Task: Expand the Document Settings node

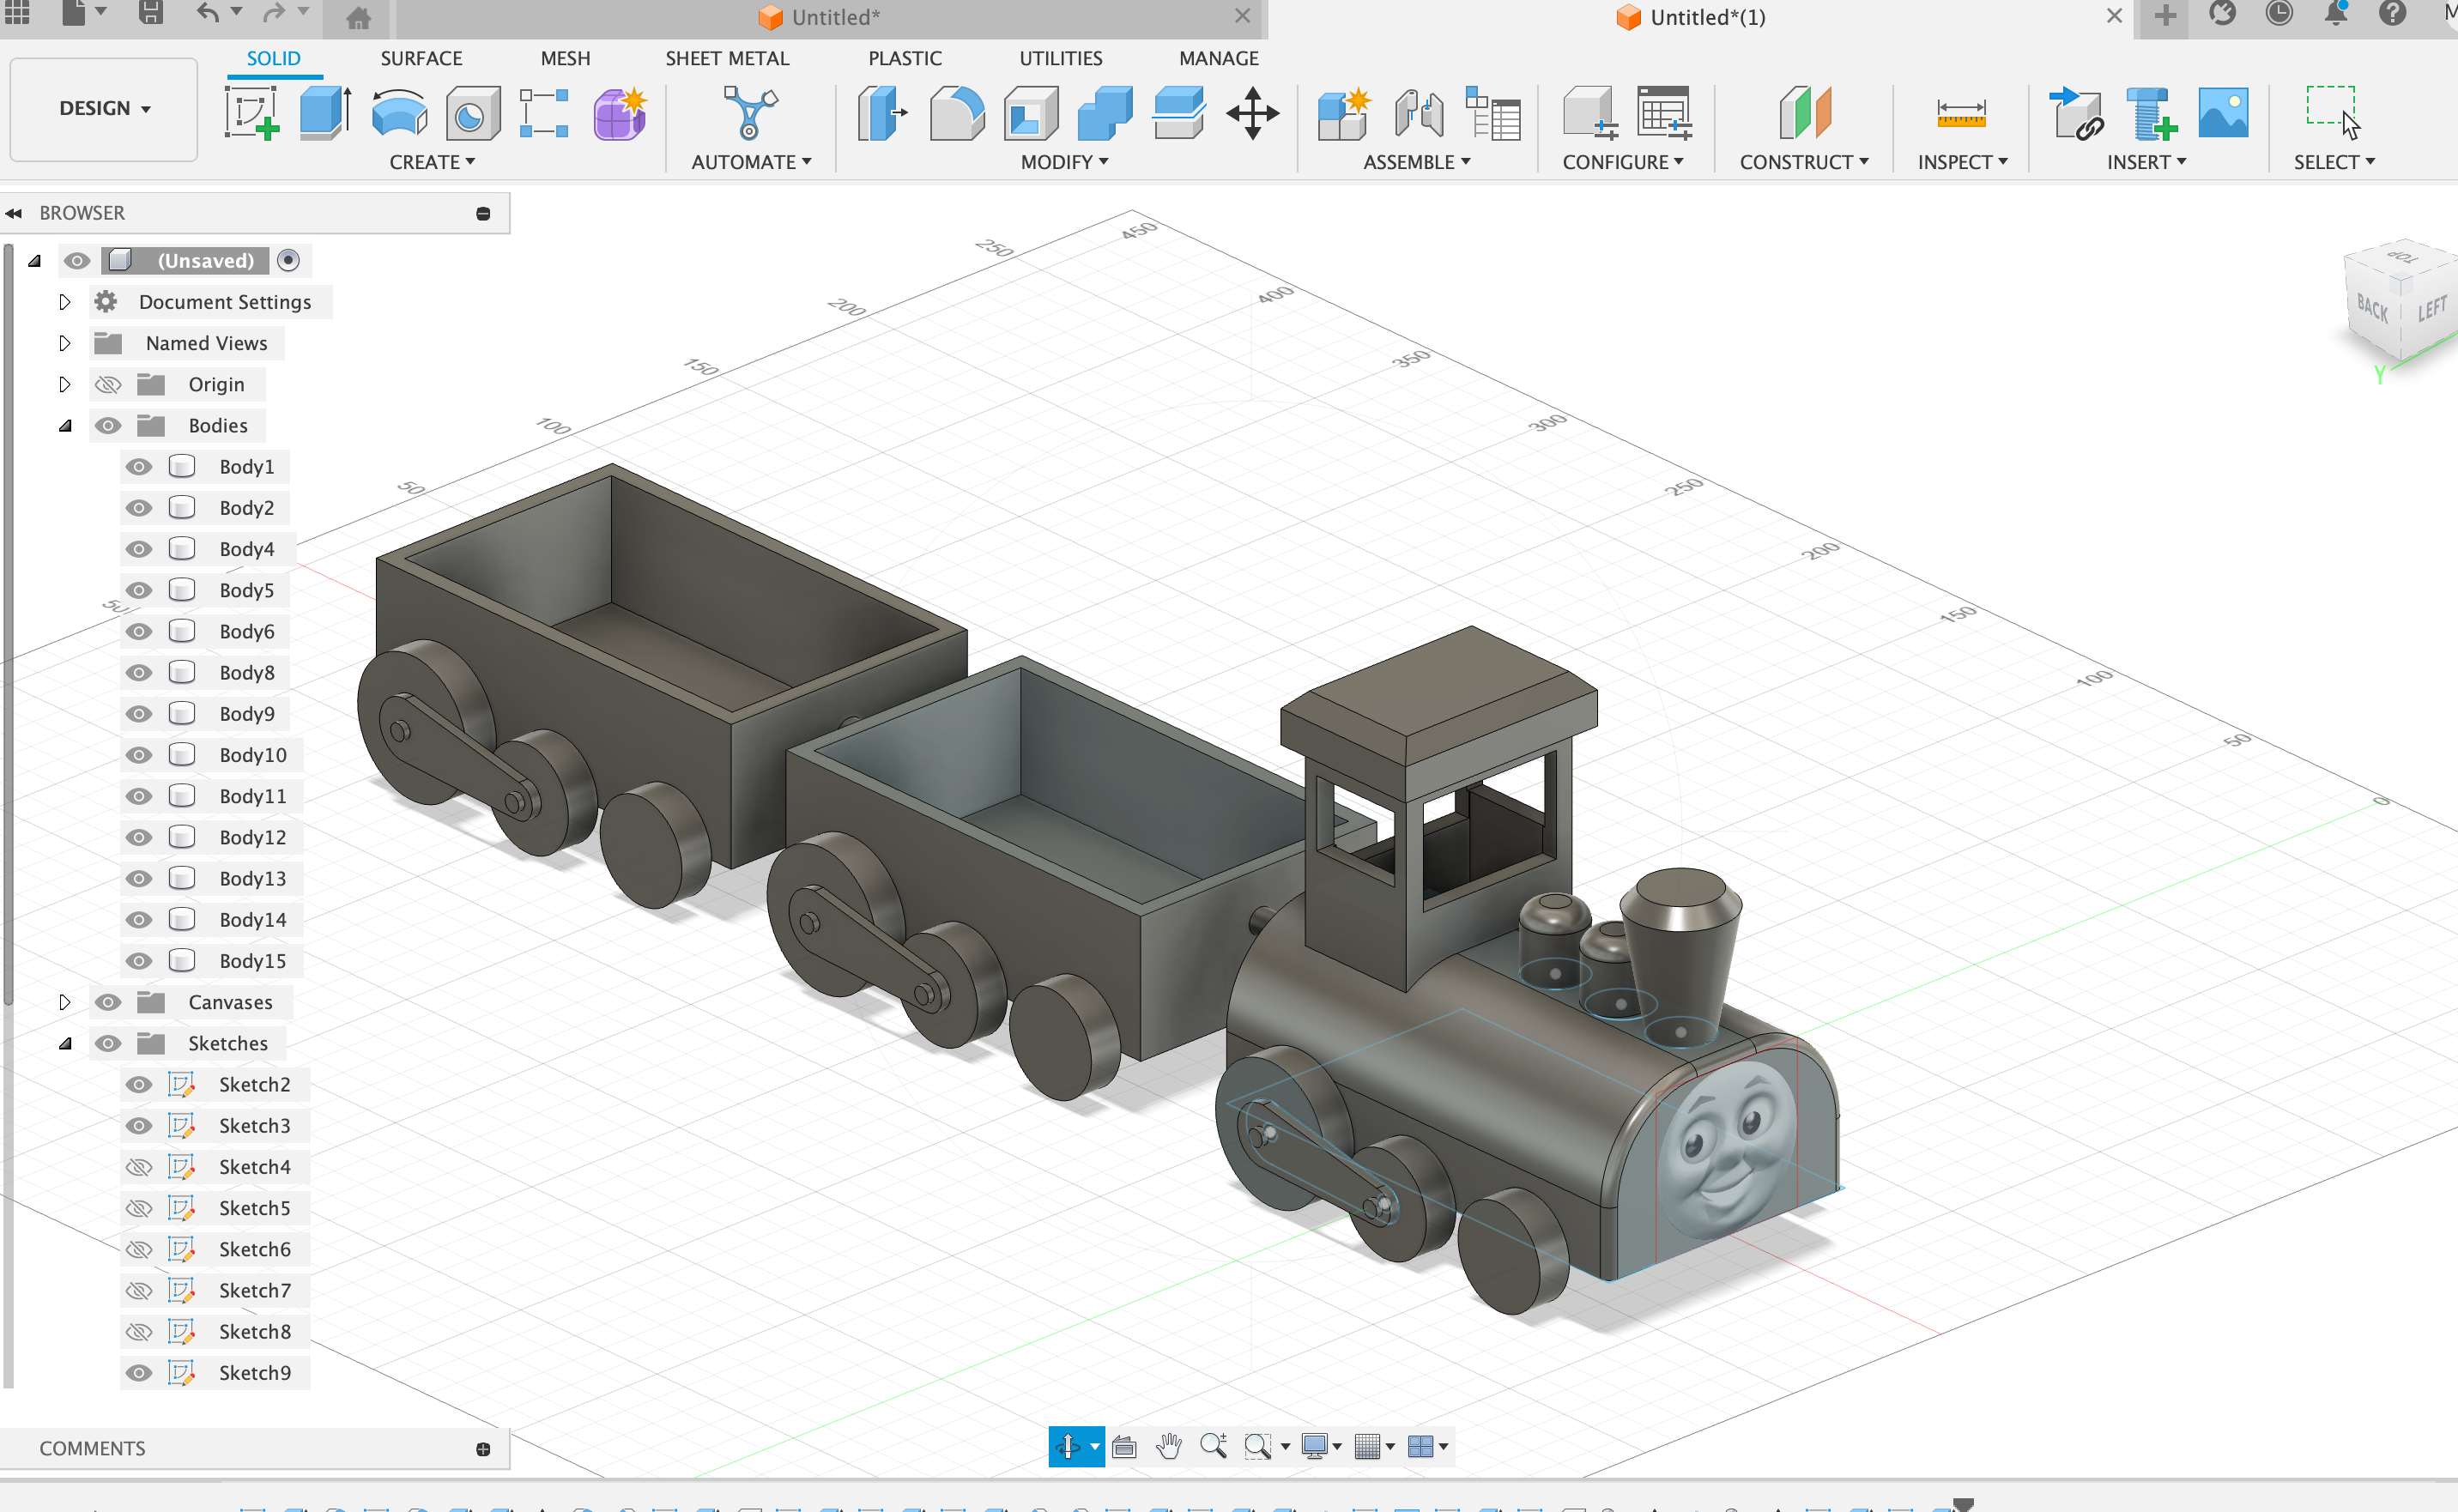Action: point(65,302)
